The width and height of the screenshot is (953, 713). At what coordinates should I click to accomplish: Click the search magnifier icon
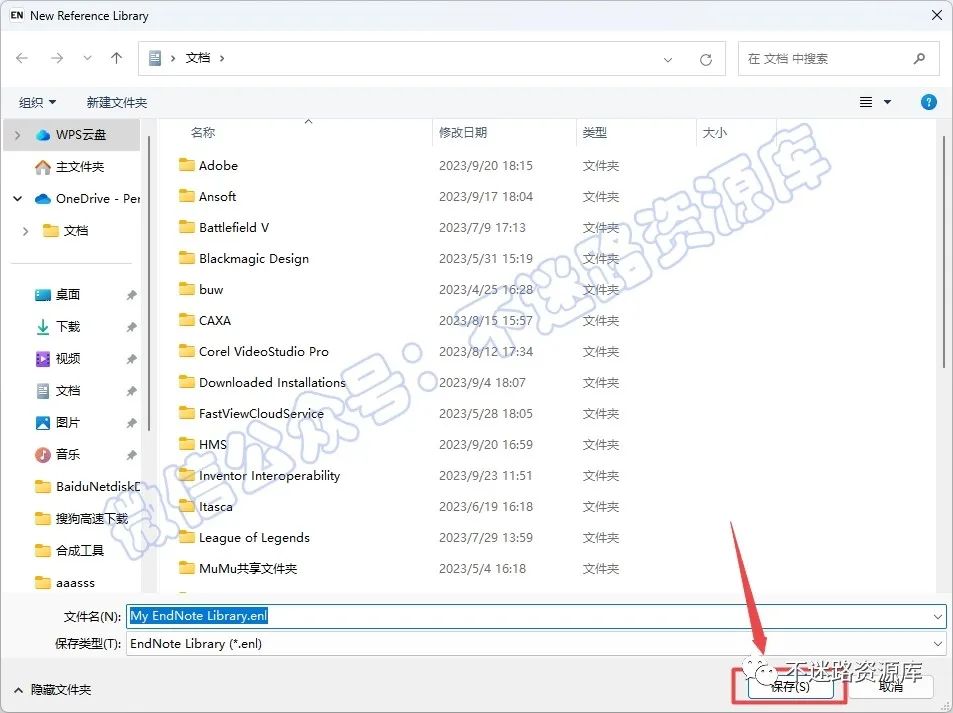[919, 58]
